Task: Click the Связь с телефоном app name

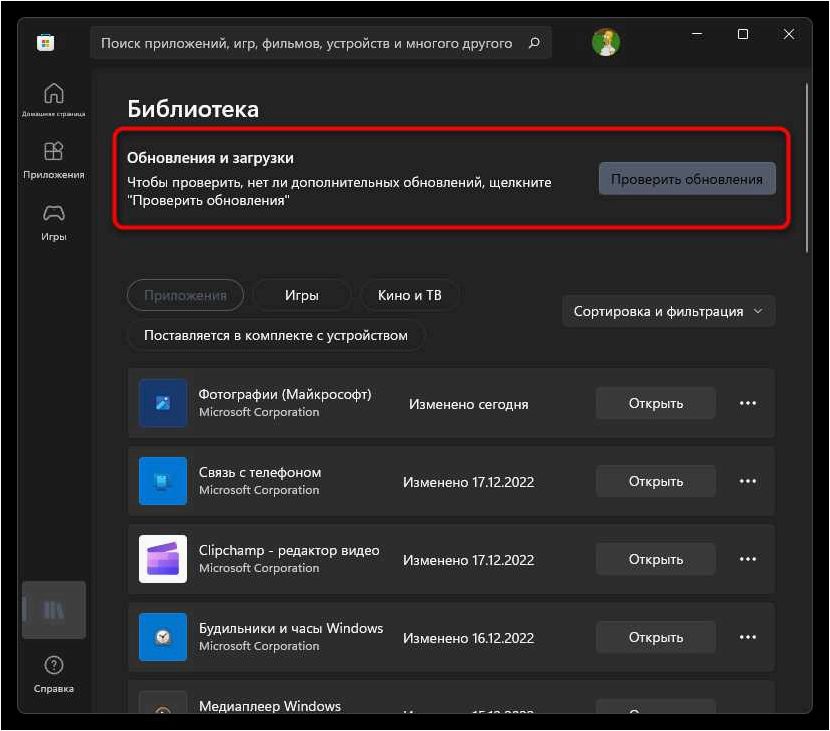Action: coord(260,472)
